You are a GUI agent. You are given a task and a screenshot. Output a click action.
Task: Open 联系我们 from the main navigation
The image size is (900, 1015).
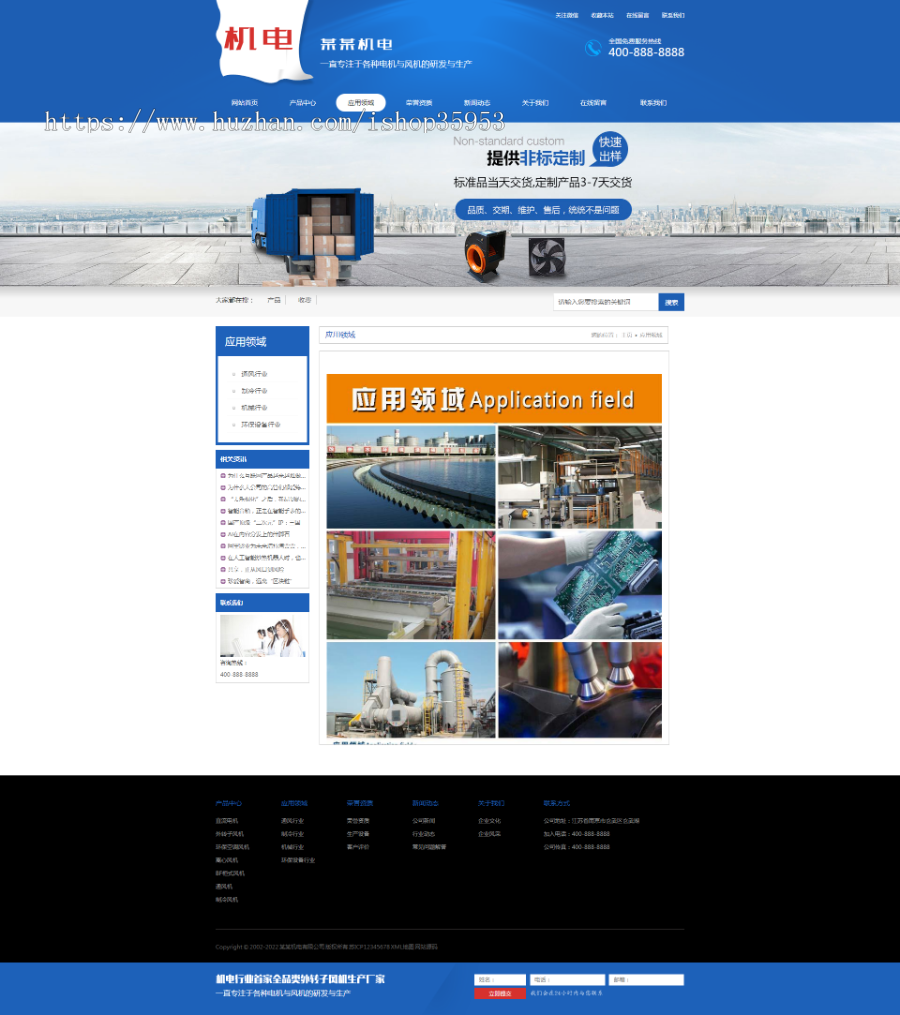653,103
